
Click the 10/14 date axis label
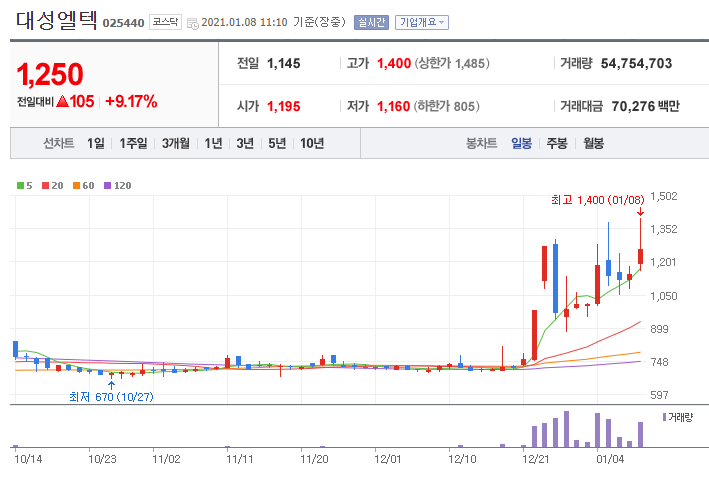28,459
